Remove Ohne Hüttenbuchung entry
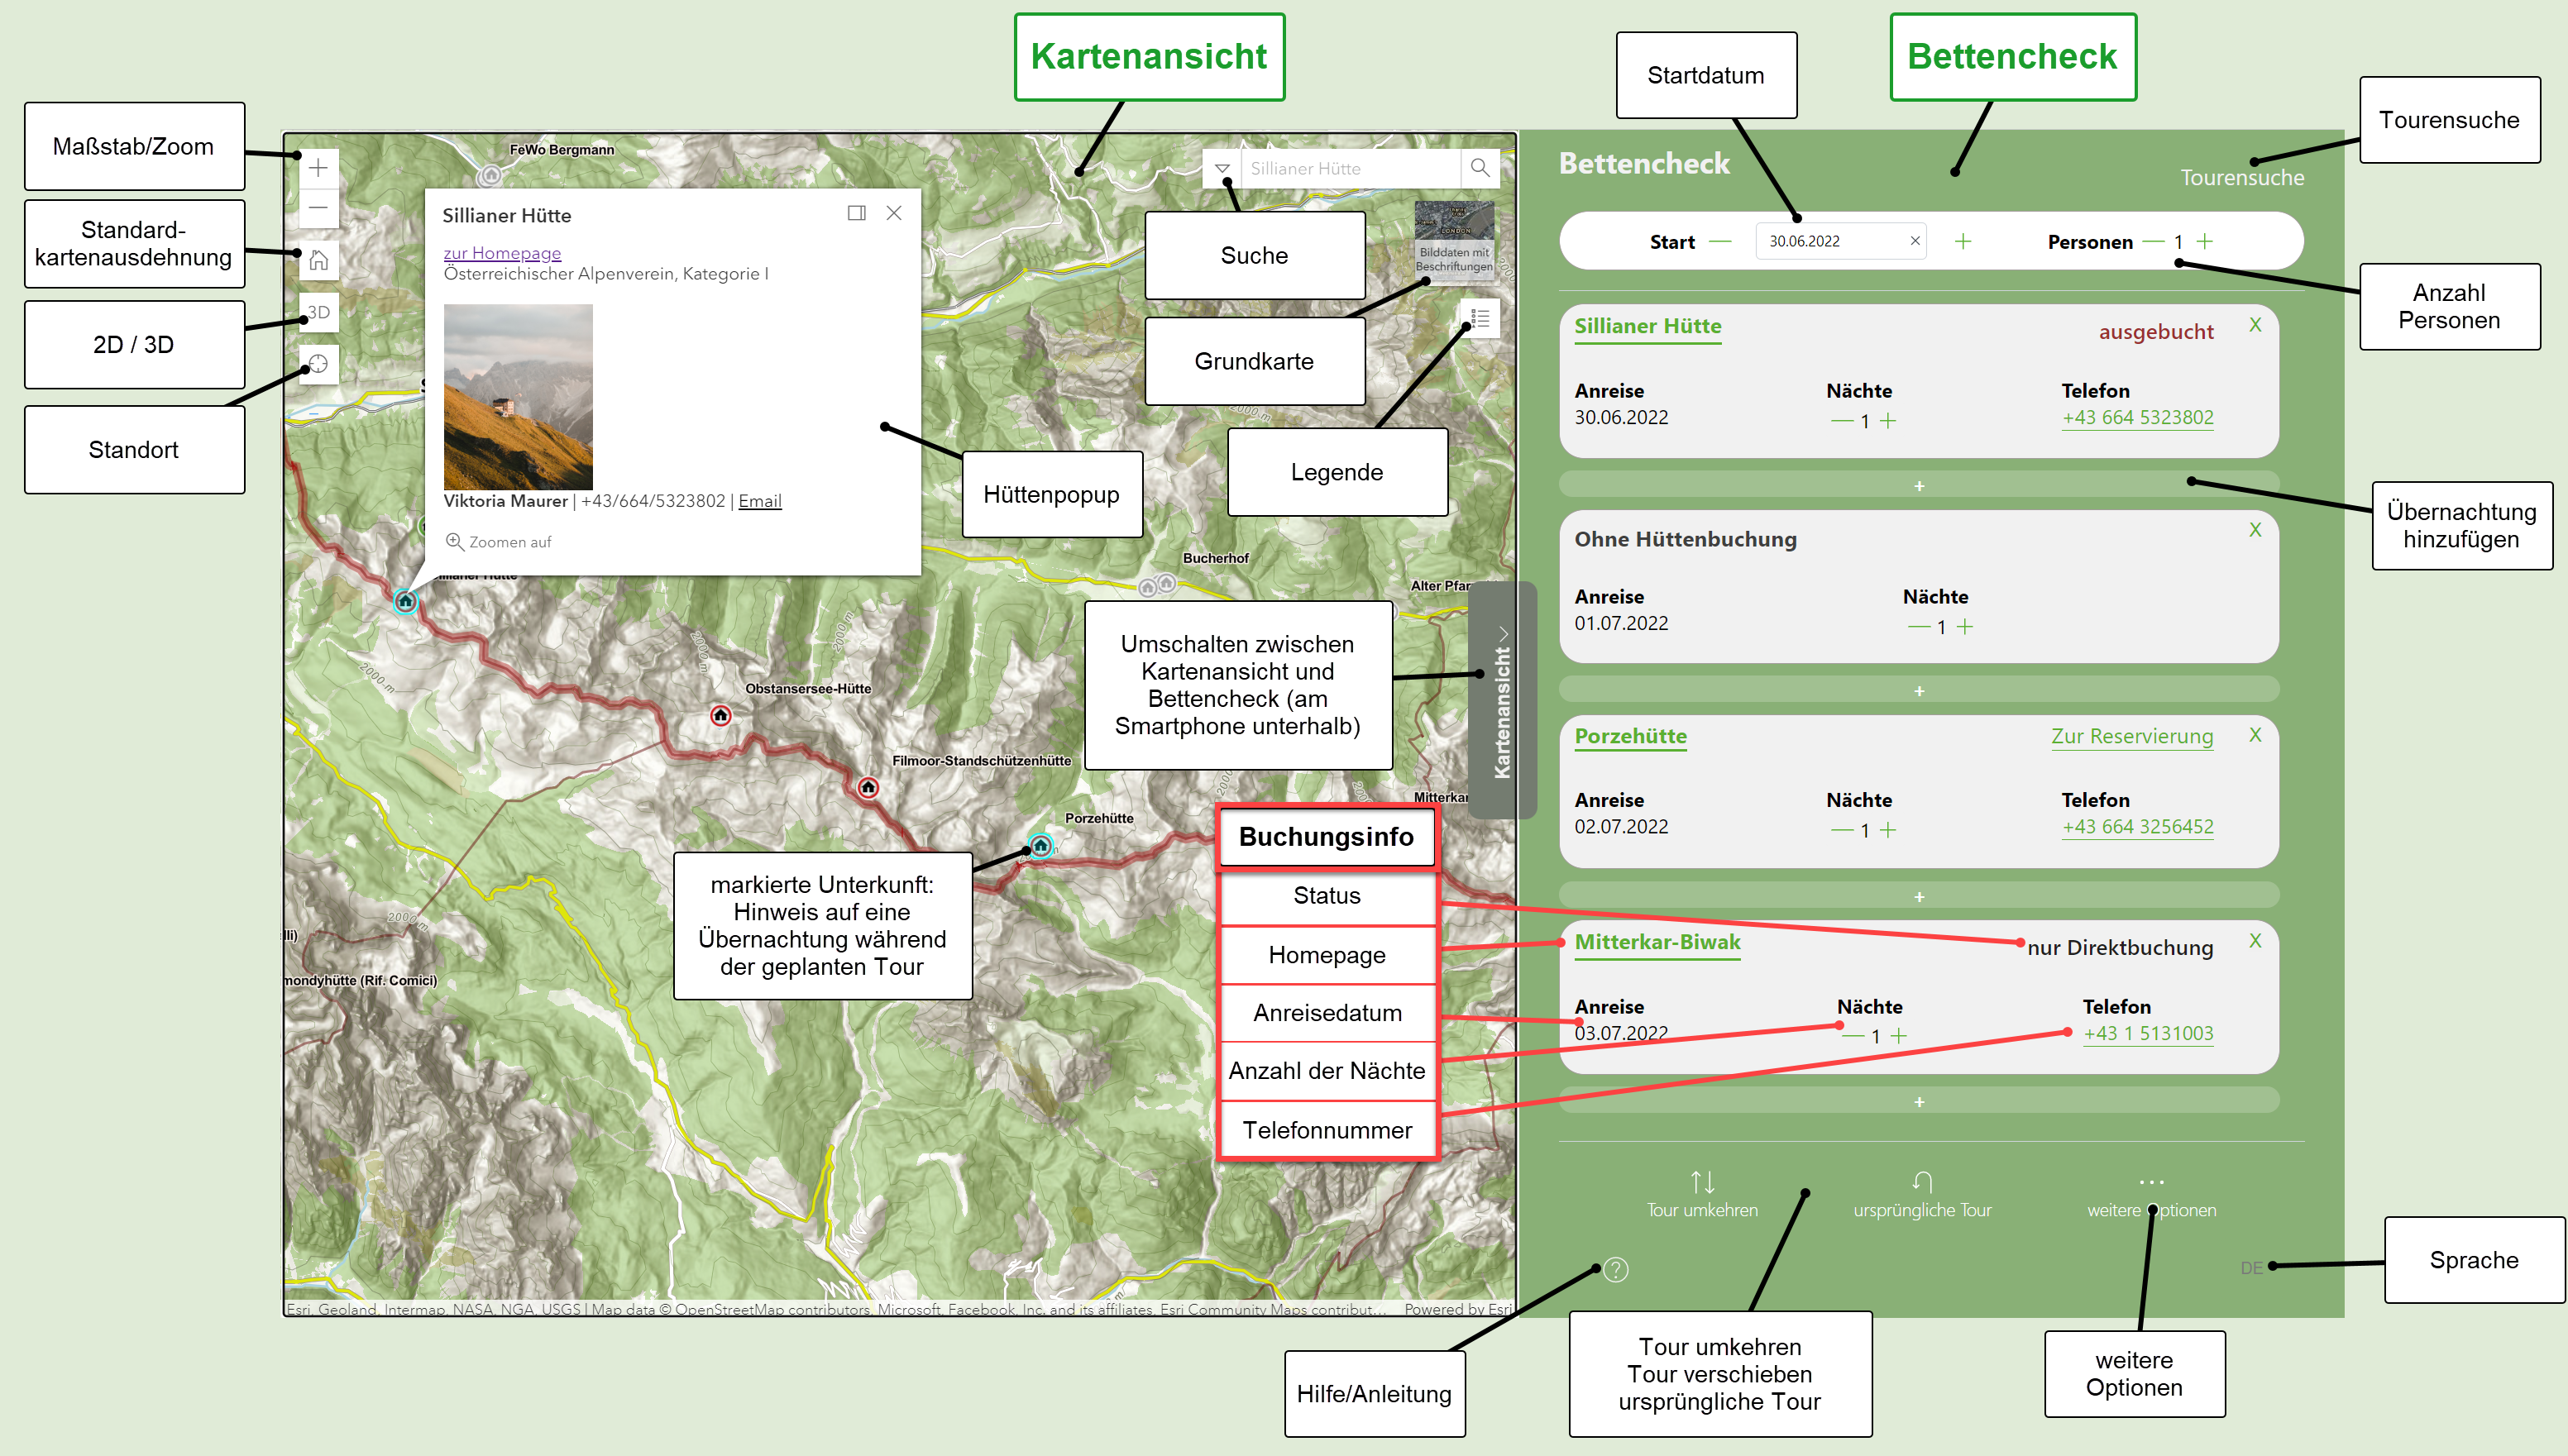2568x1456 pixels. point(2255,530)
